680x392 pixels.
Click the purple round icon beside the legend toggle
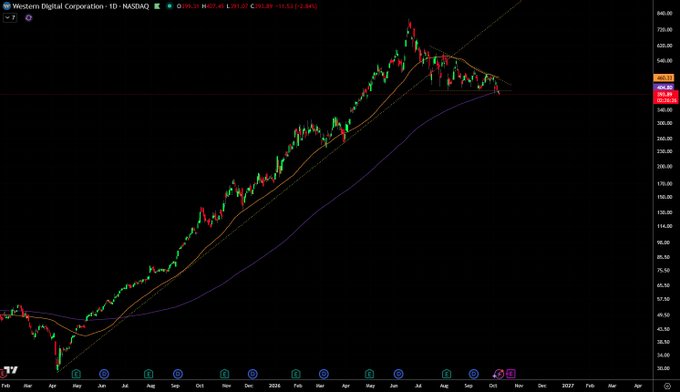29,18
